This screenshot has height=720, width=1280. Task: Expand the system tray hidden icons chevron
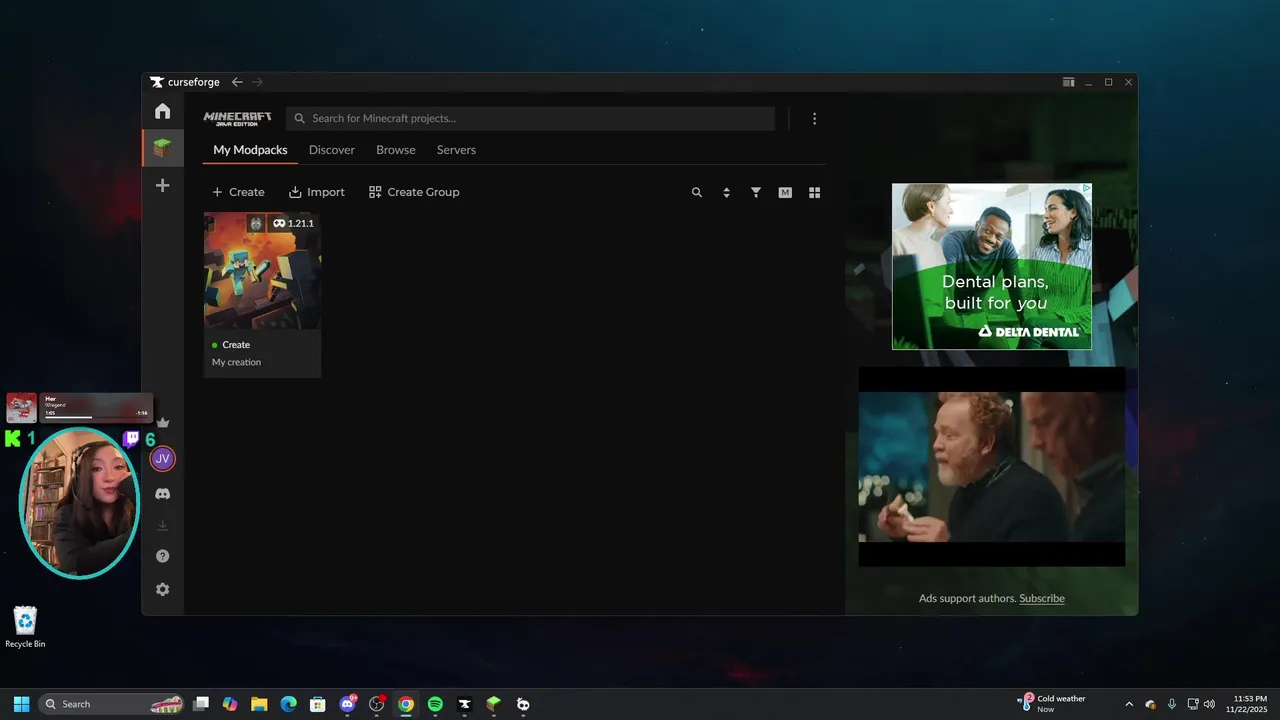[1129, 704]
